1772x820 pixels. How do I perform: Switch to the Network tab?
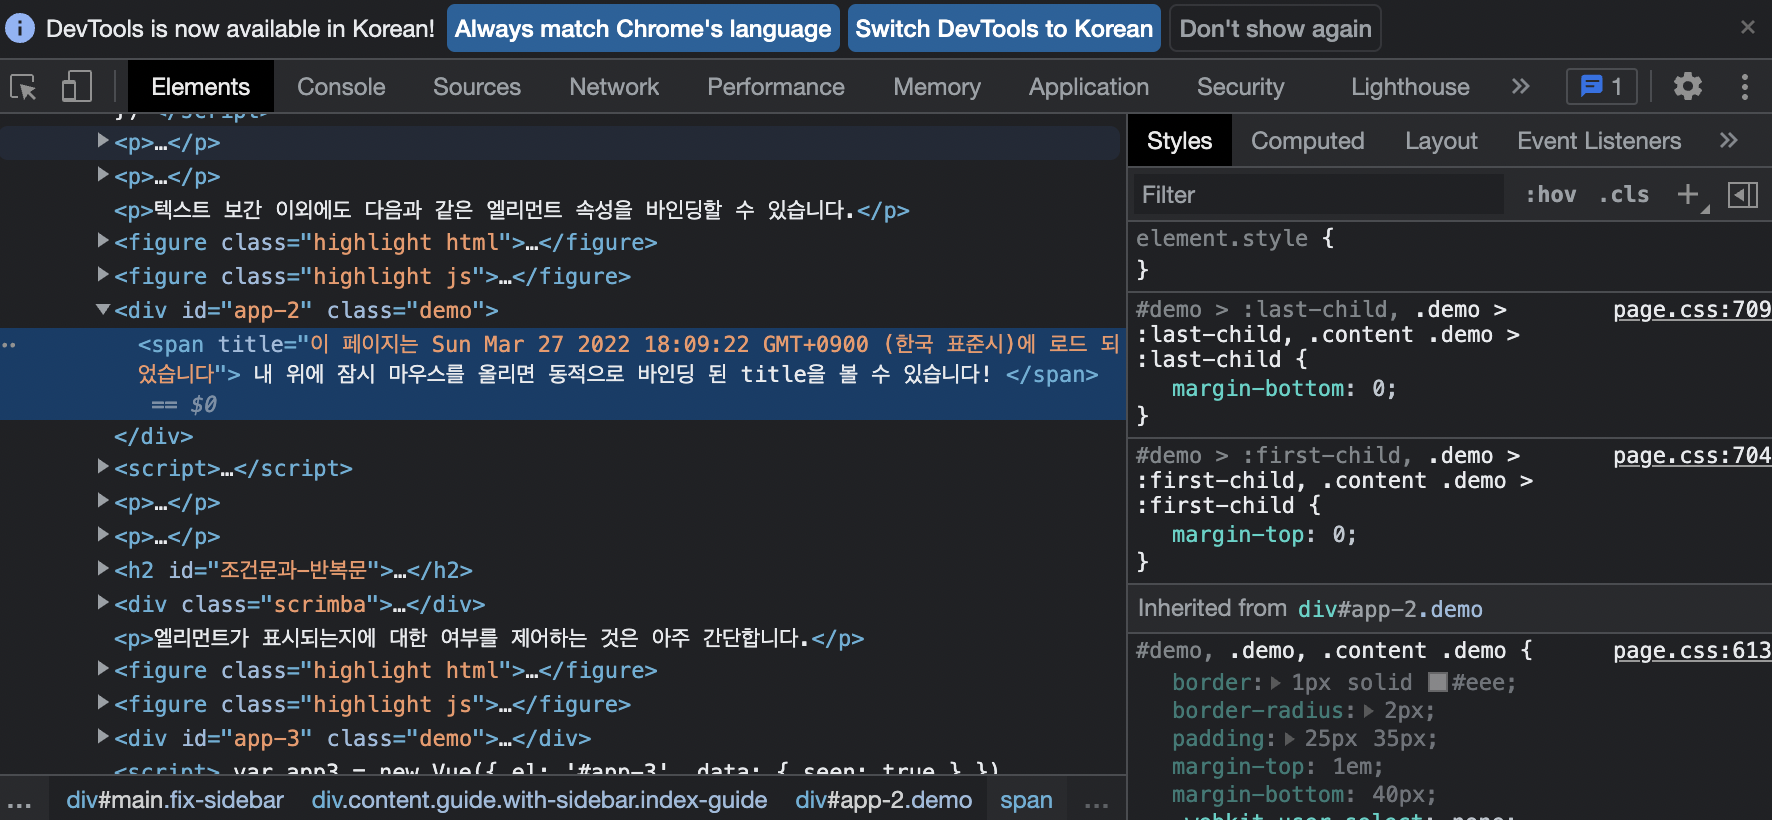tap(614, 87)
